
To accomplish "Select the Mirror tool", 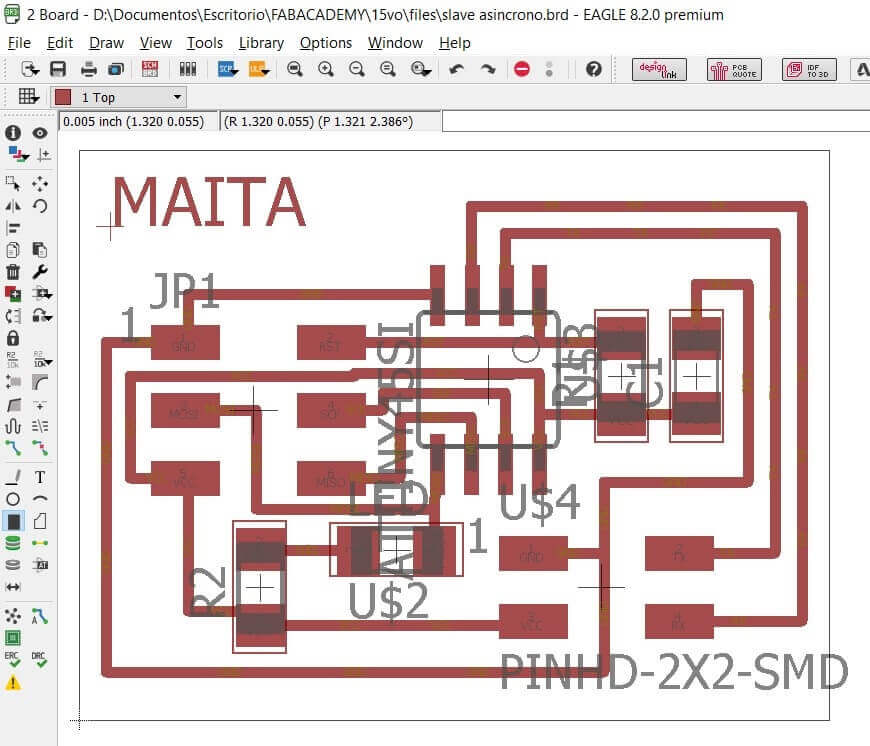I will (13, 206).
